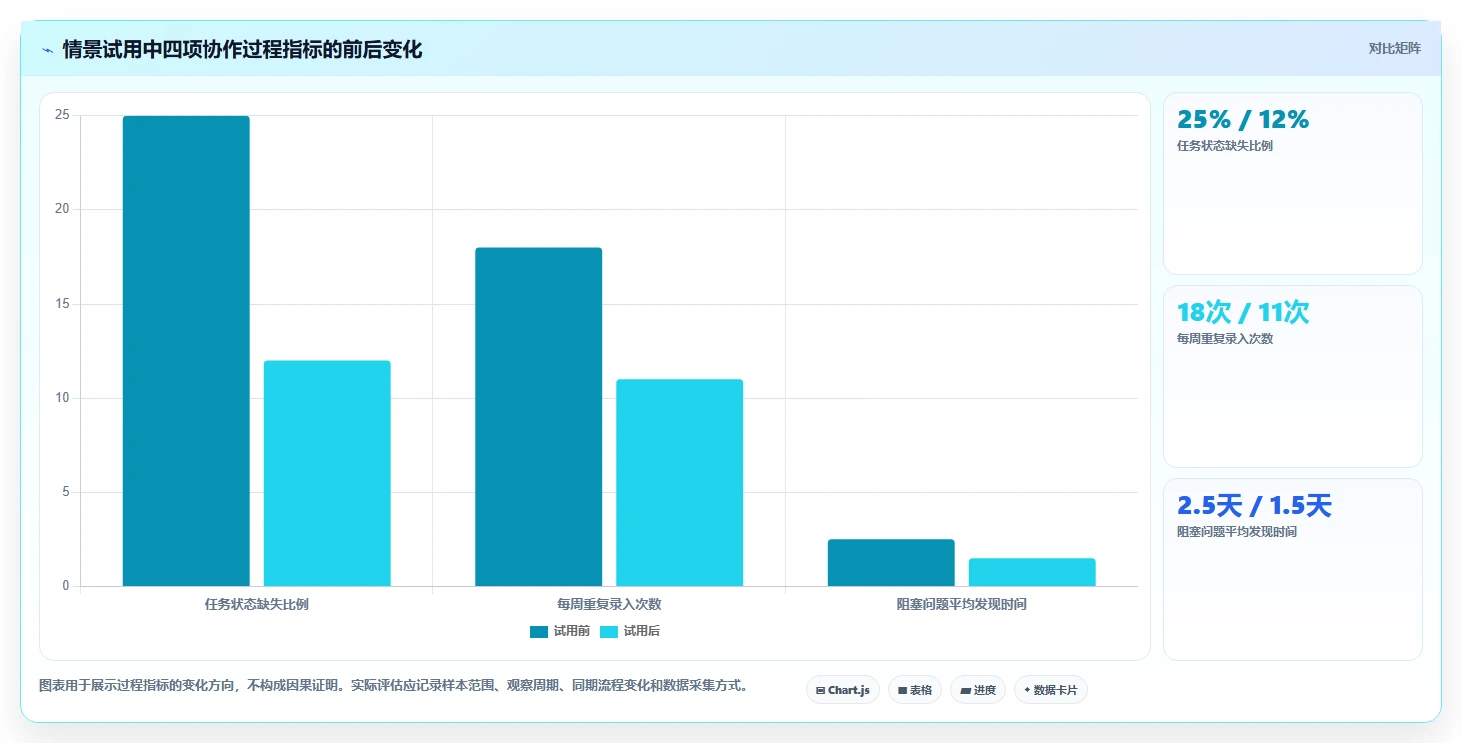Click the 试用前 bar for 阻塞问题平均发现时间
The width and height of the screenshot is (1462, 743).
(891, 563)
